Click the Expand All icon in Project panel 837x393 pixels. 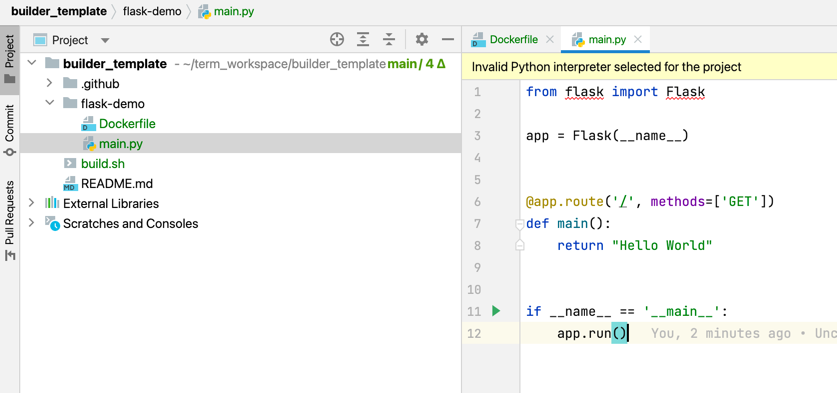363,40
